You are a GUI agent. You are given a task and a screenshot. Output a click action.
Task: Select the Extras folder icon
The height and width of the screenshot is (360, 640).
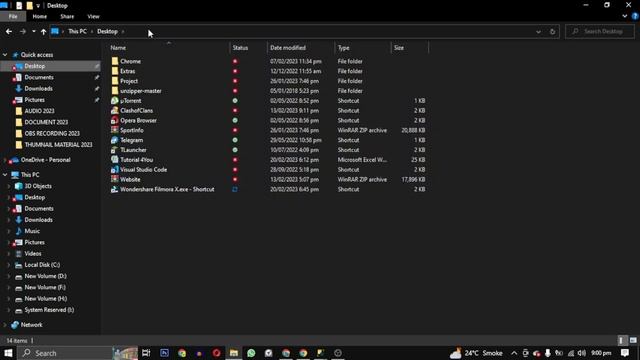[115, 71]
